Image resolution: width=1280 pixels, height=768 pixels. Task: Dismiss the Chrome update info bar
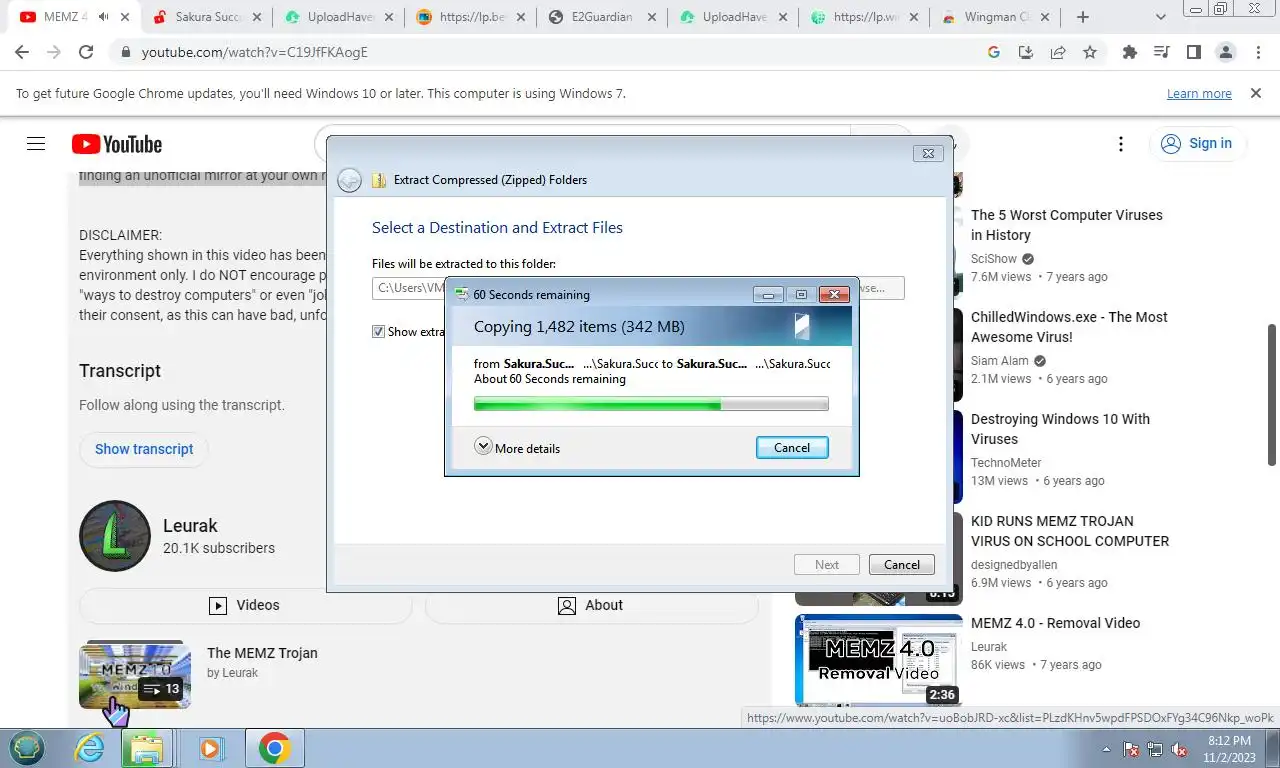[x=1256, y=93]
